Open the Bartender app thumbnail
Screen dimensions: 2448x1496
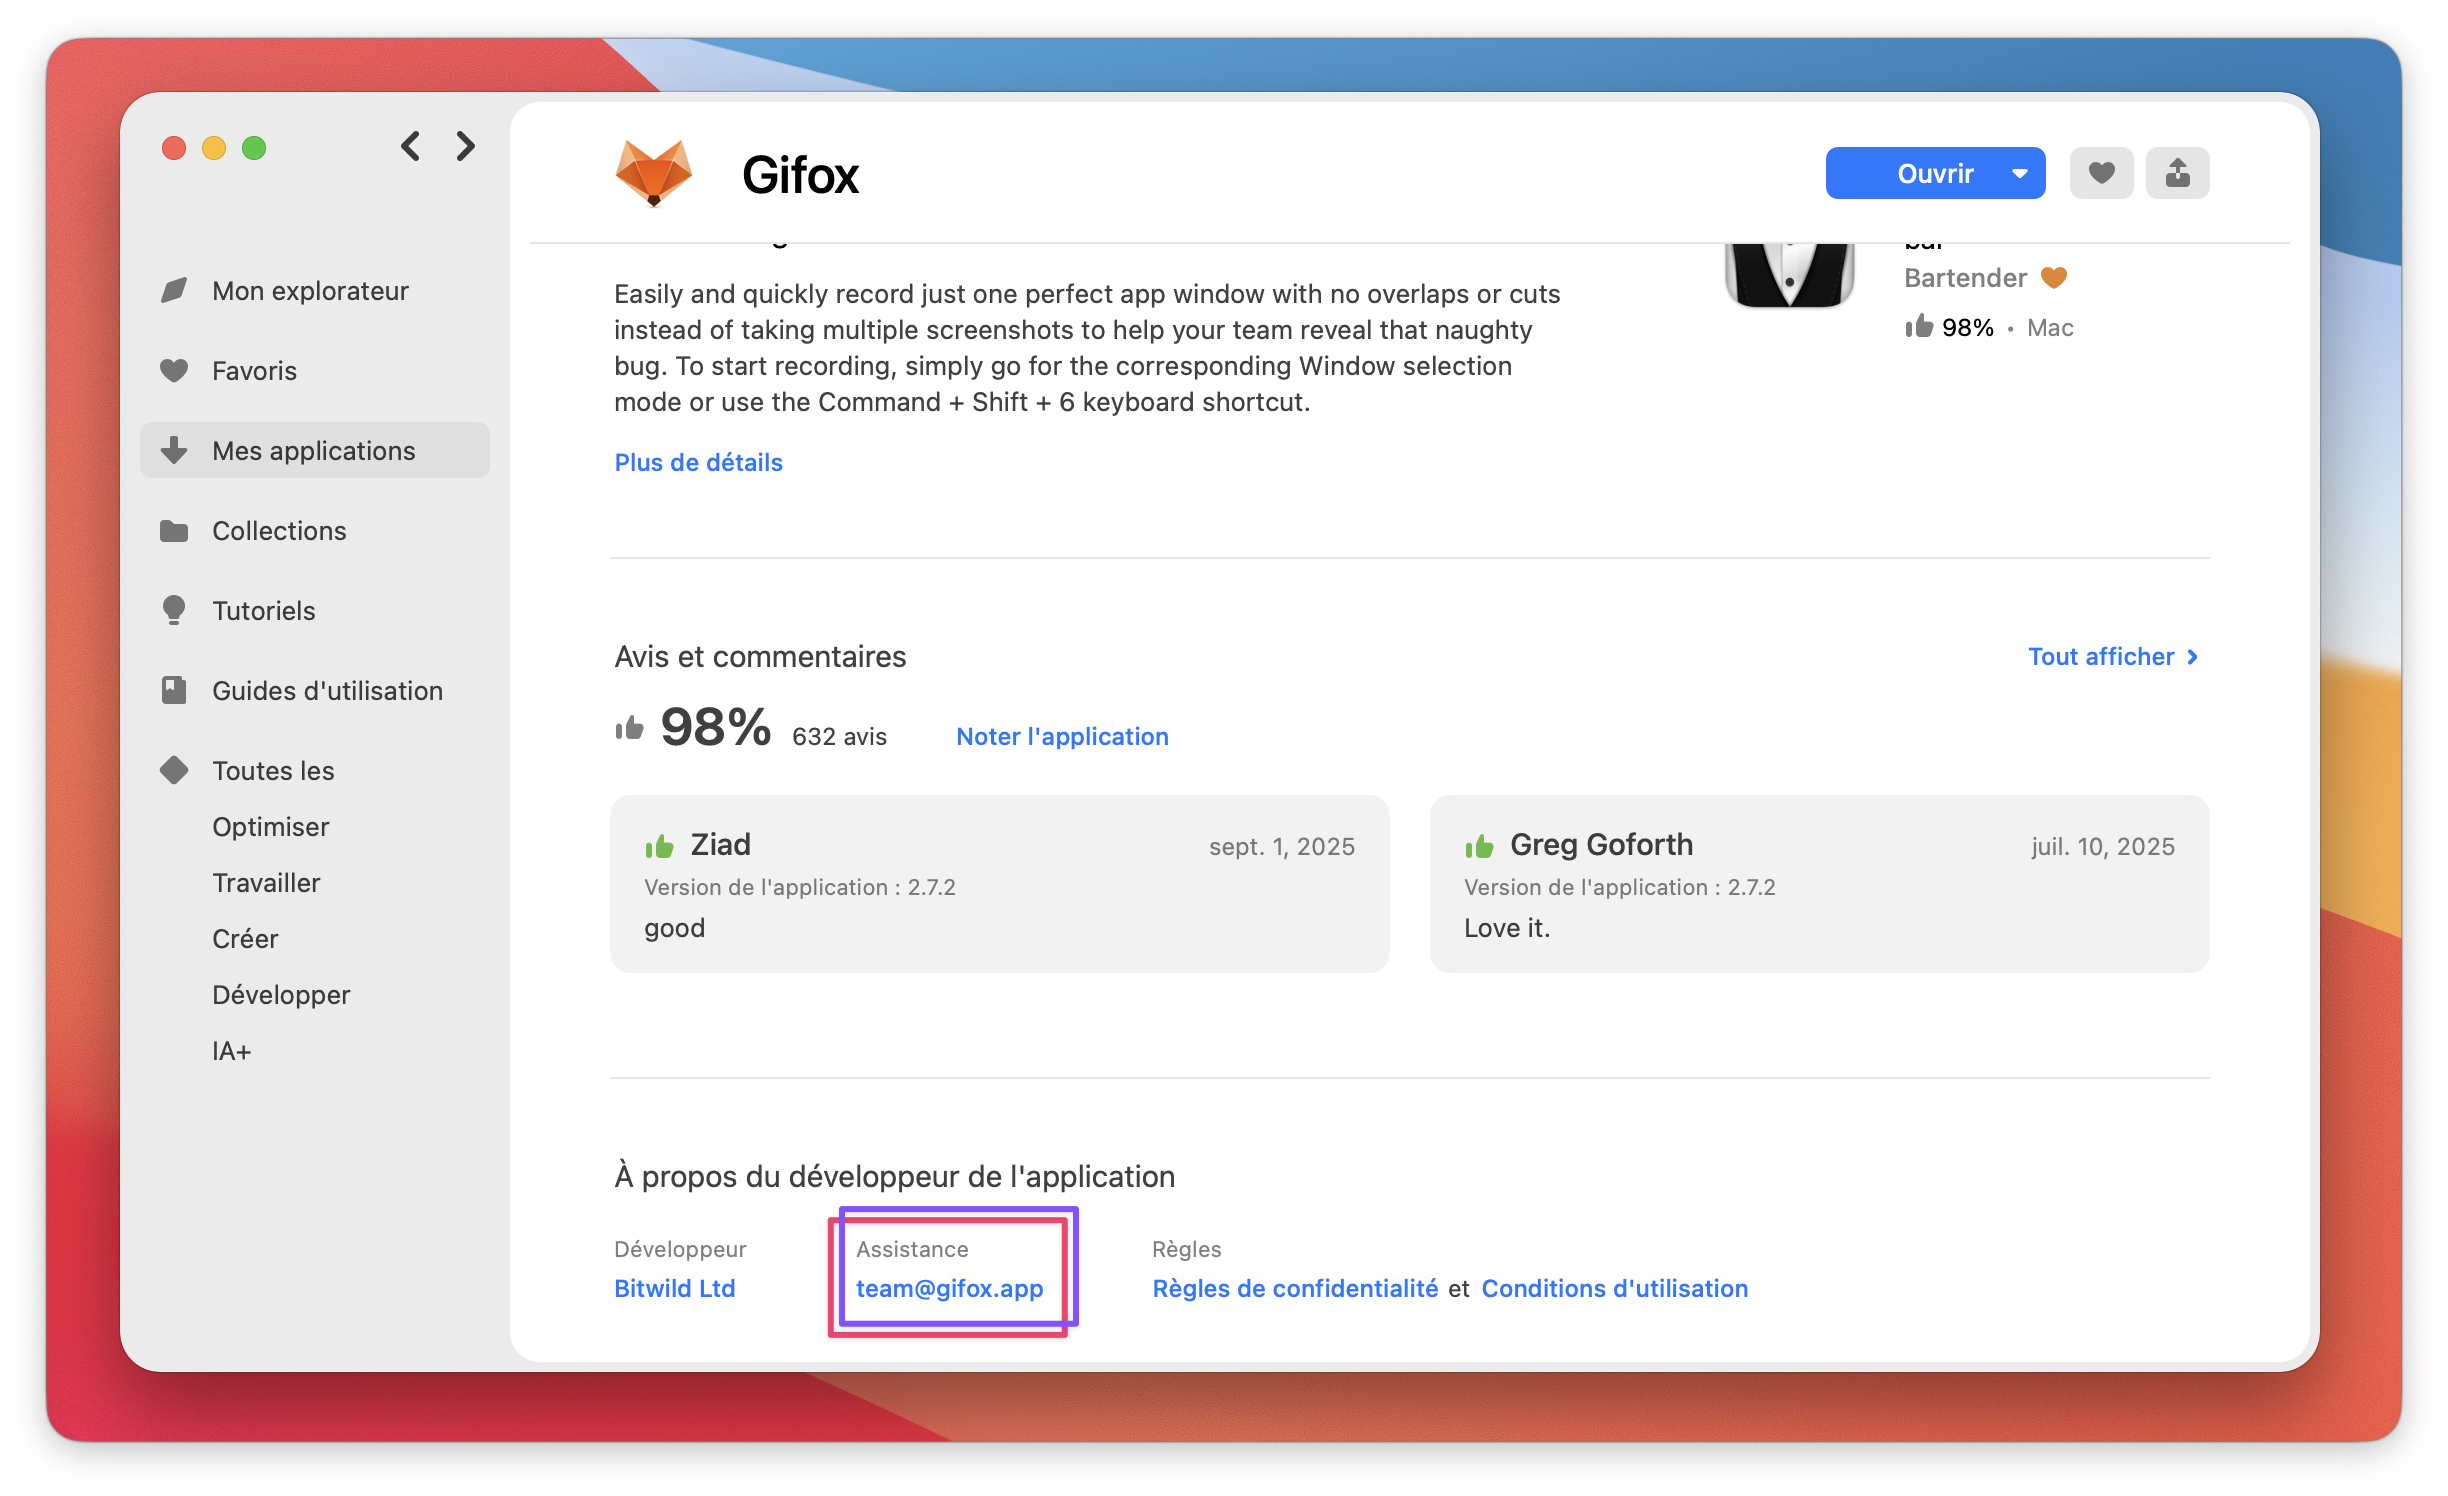coord(1789,274)
